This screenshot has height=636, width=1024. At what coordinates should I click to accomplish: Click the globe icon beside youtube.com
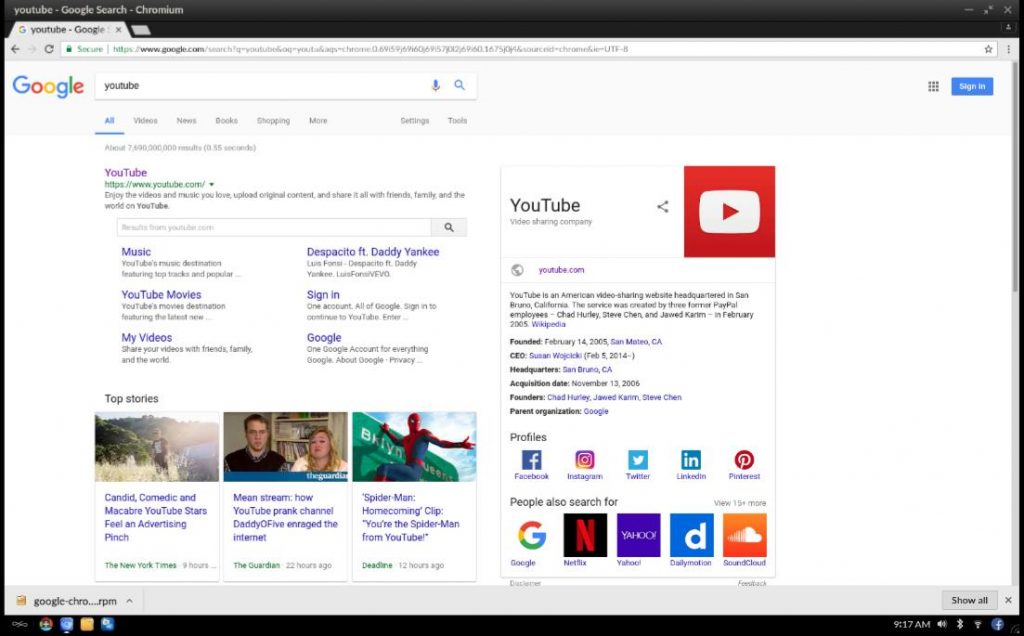(517, 270)
